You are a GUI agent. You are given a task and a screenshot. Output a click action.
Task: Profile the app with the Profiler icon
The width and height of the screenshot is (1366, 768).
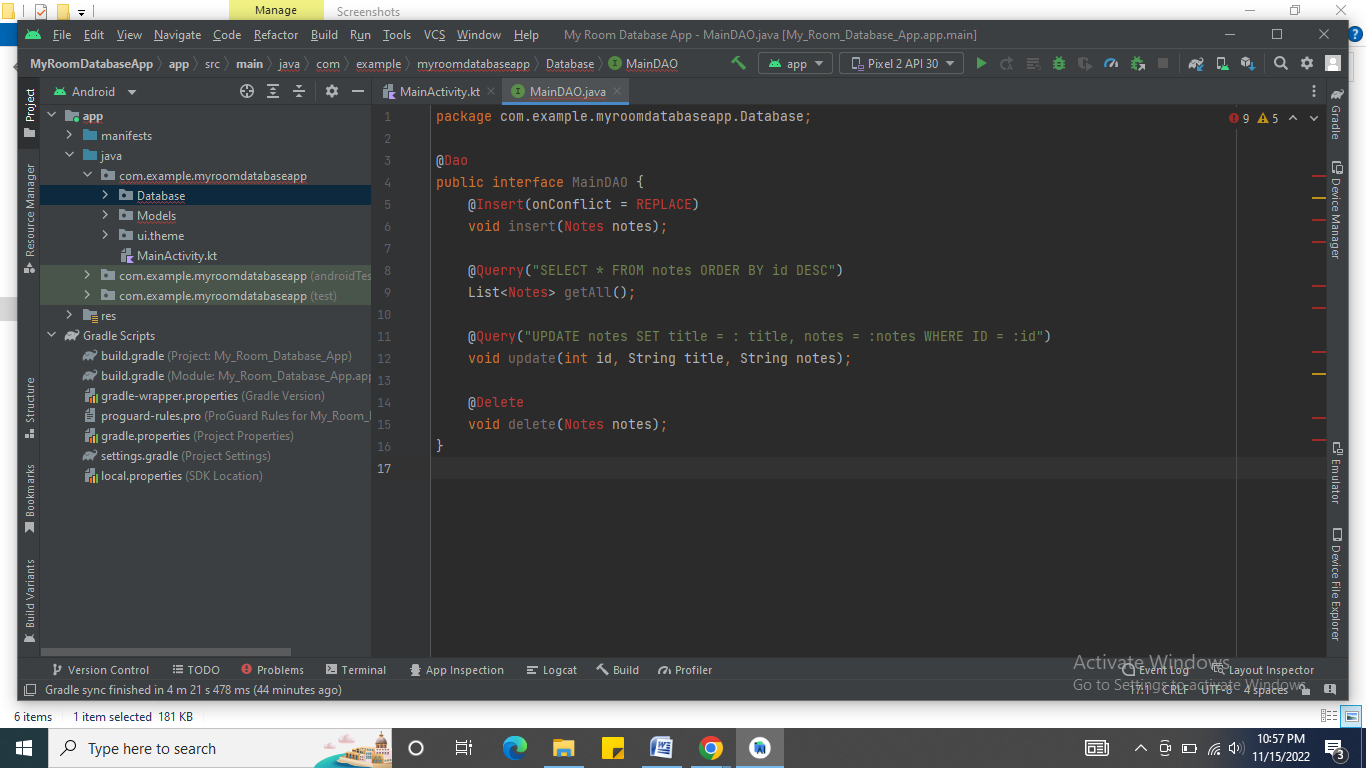(x=1110, y=62)
